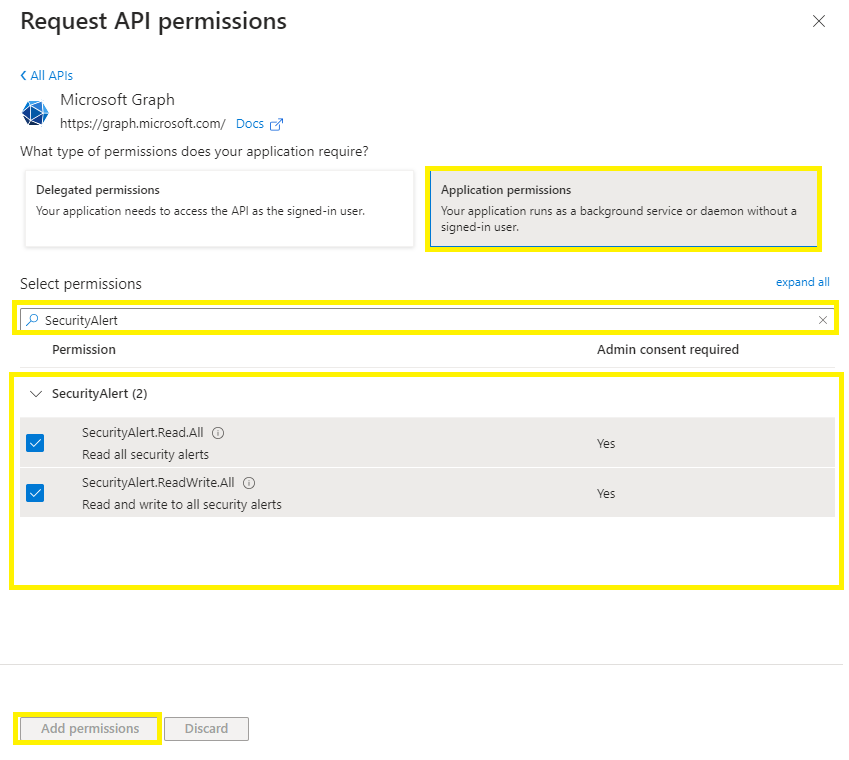Image resolution: width=849 pixels, height=760 pixels.
Task: Click the Microsoft Graph logo icon
Action: click(x=35, y=113)
